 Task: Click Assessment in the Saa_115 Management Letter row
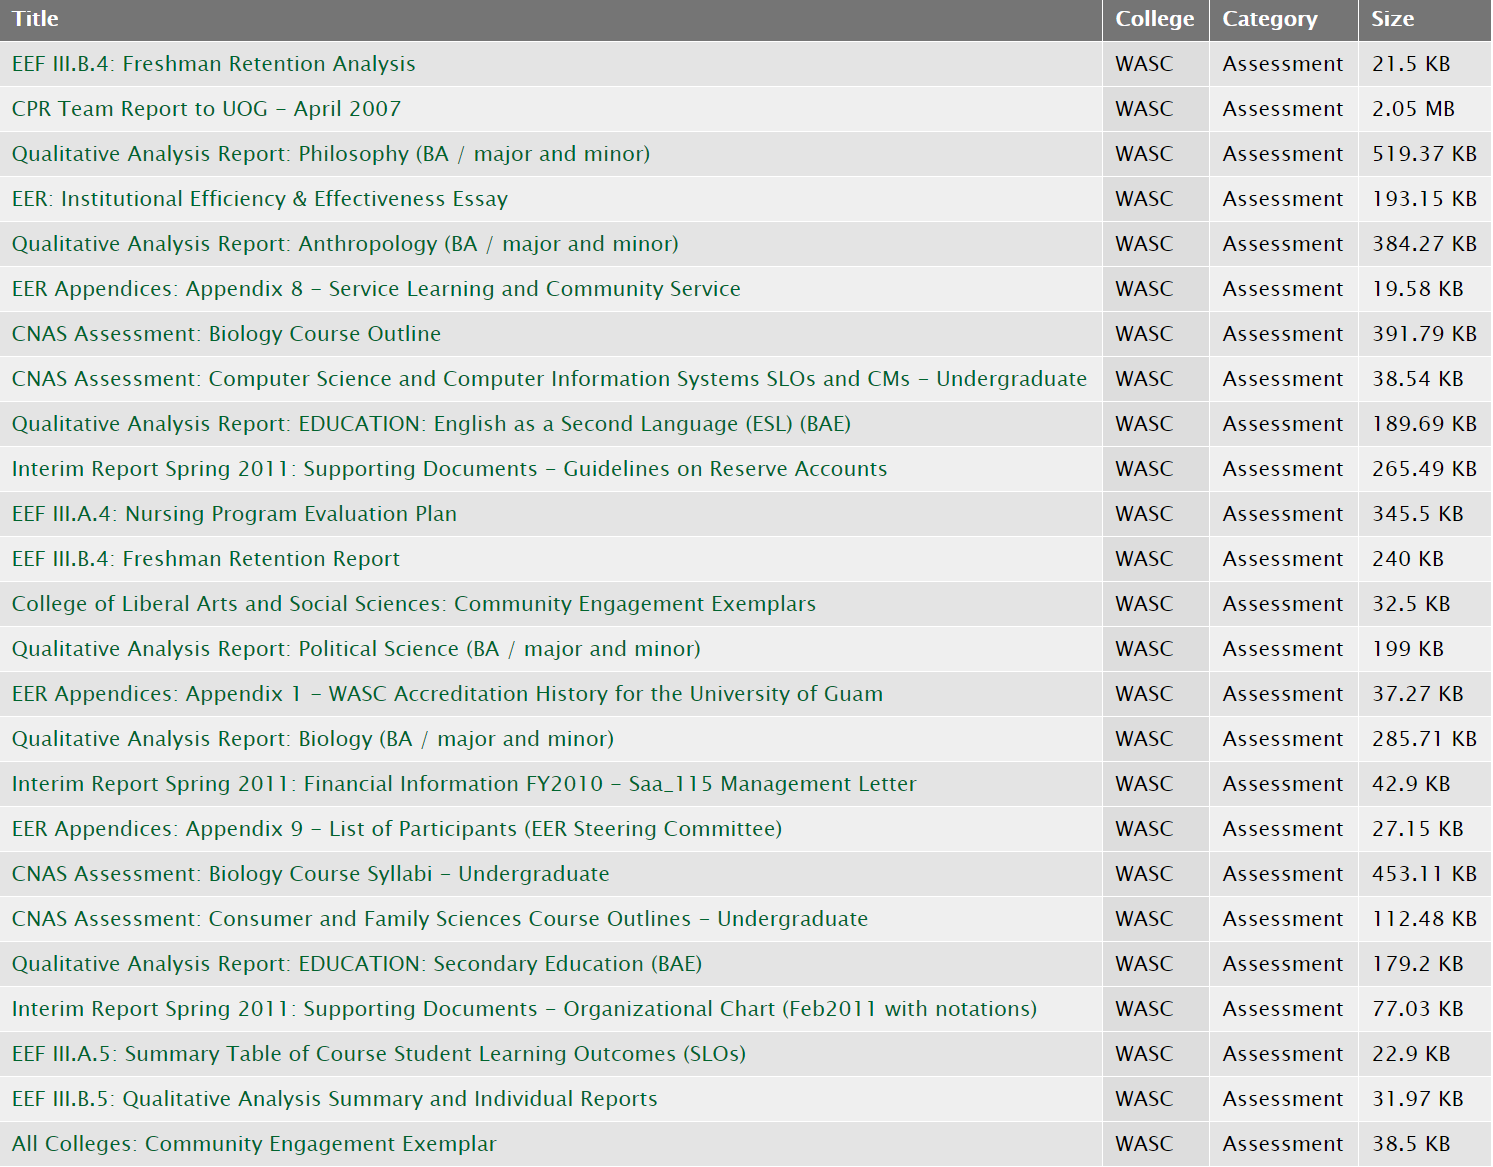(x=1283, y=784)
